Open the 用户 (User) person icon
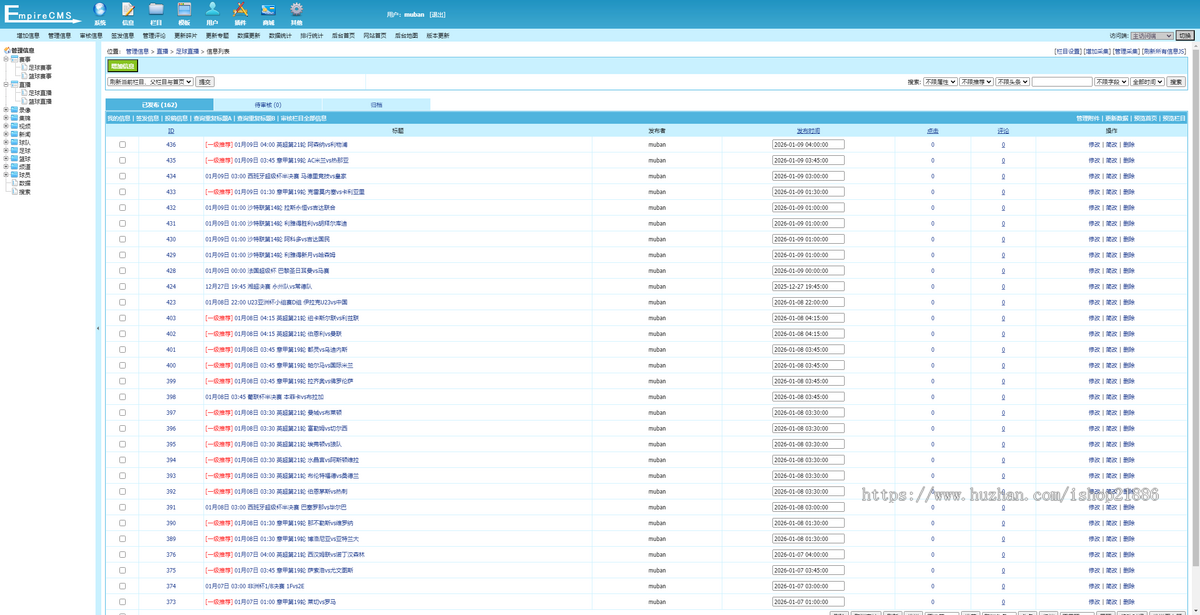The height and width of the screenshot is (615, 1200). 212,10
